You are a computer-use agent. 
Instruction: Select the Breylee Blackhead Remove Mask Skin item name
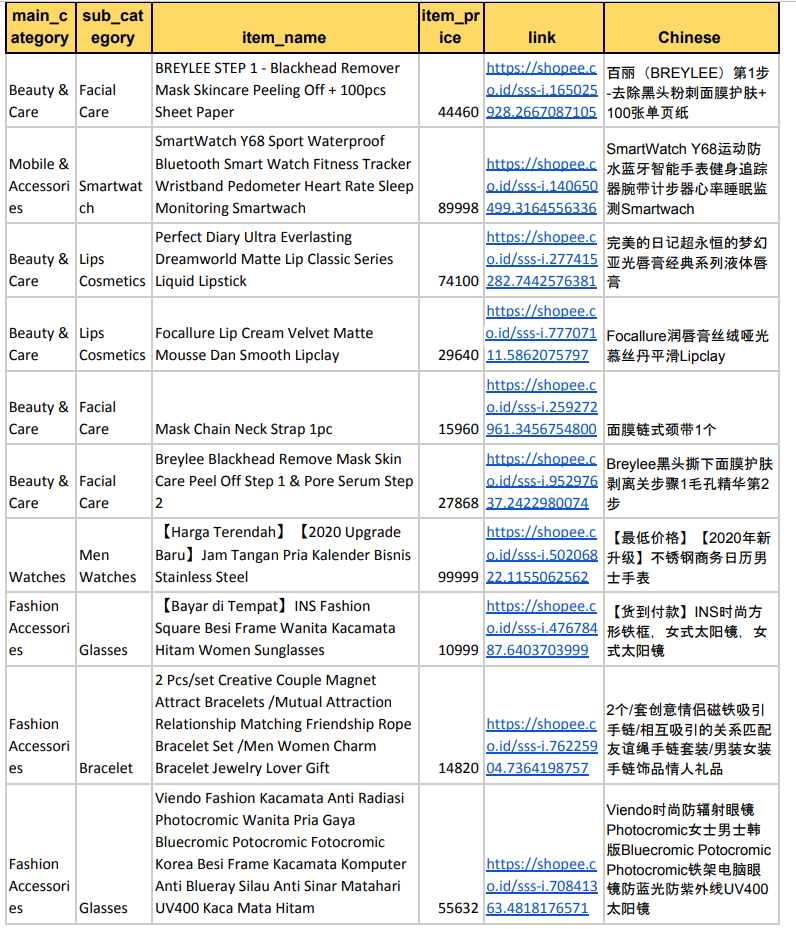(x=285, y=481)
